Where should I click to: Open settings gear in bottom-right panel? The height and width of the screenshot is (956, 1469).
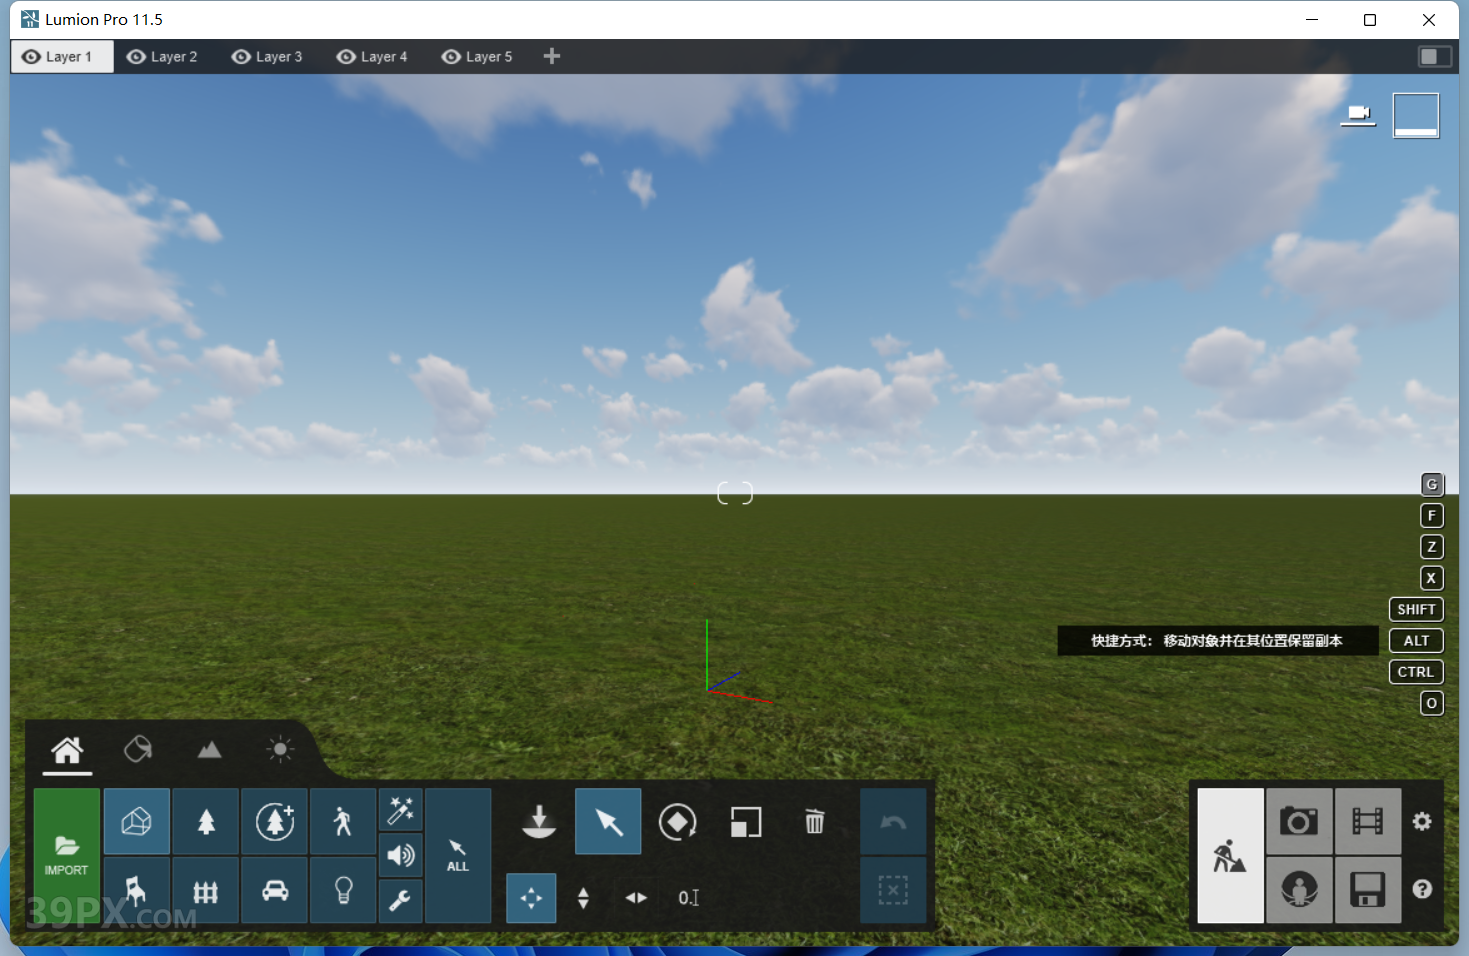pyautogui.click(x=1422, y=822)
